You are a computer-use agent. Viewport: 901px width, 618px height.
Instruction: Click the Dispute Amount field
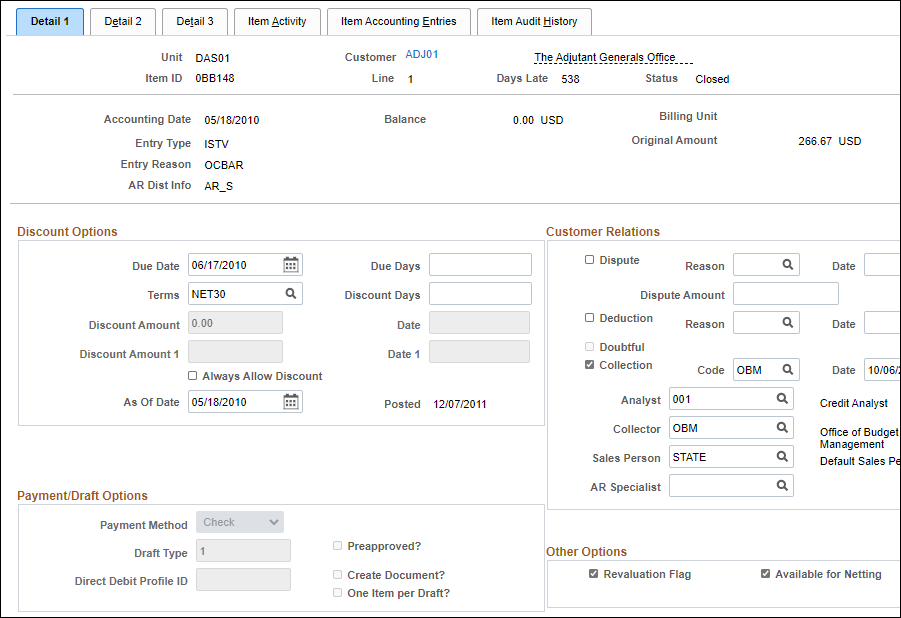point(786,293)
